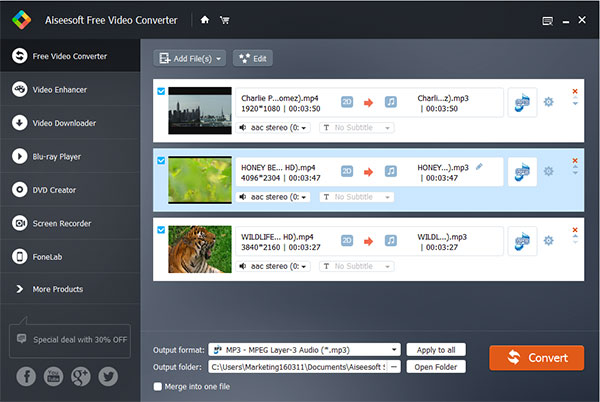Click WILDL...).mp3 output file name
This screenshot has height=402, width=600.
pos(442,237)
